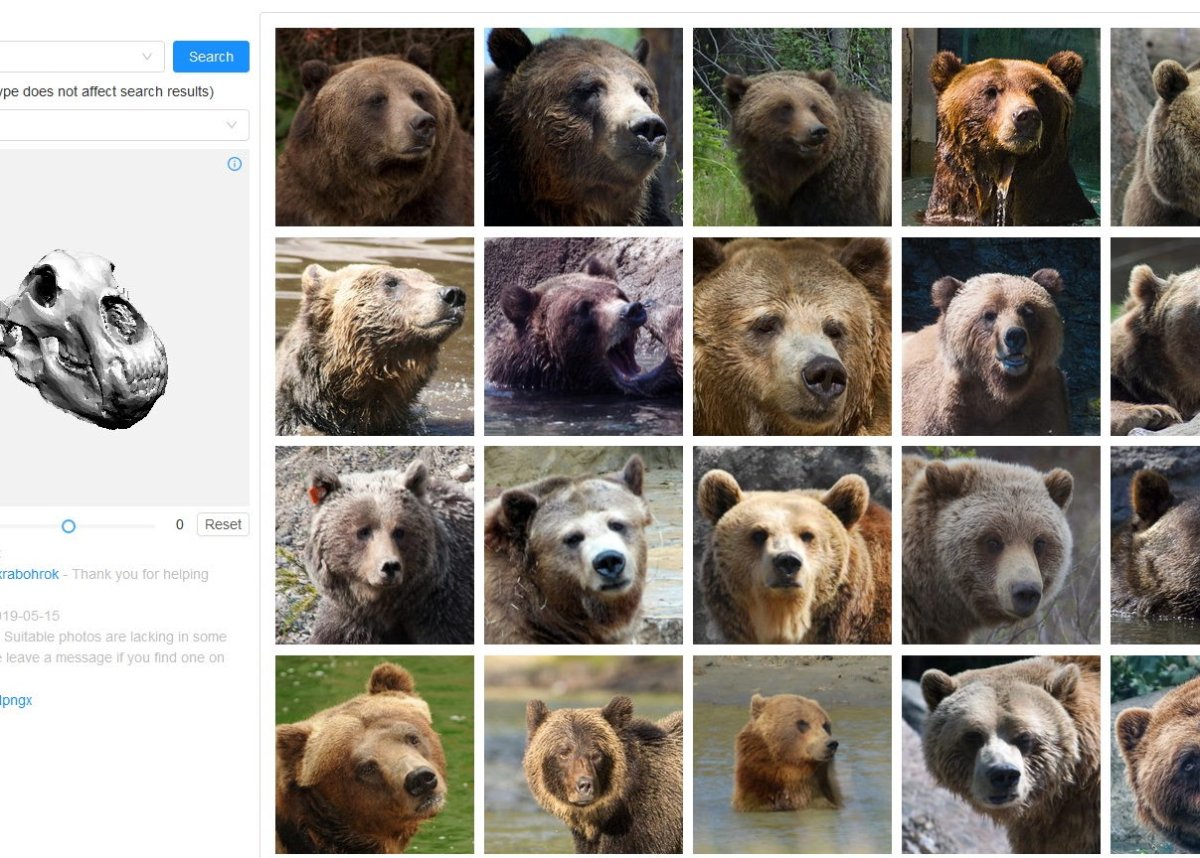Open the bear photo with the orange ear tag
This screenshot has width=1200, height=858.
click(374, 545)
